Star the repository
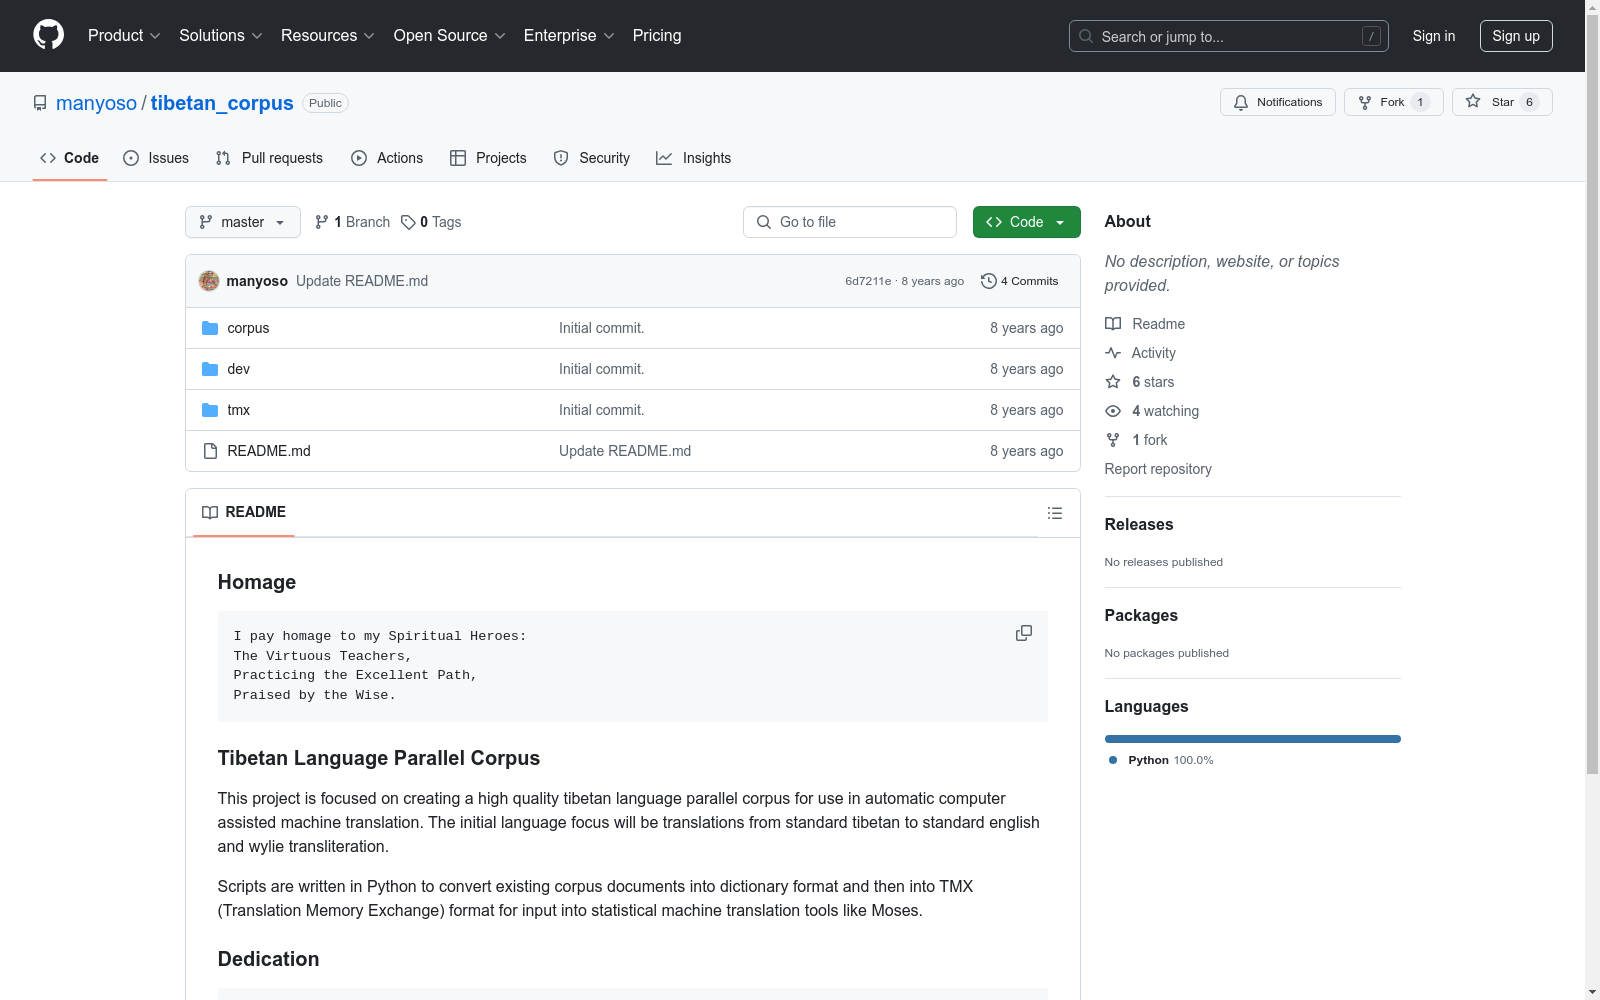 tap(1502, 102)
